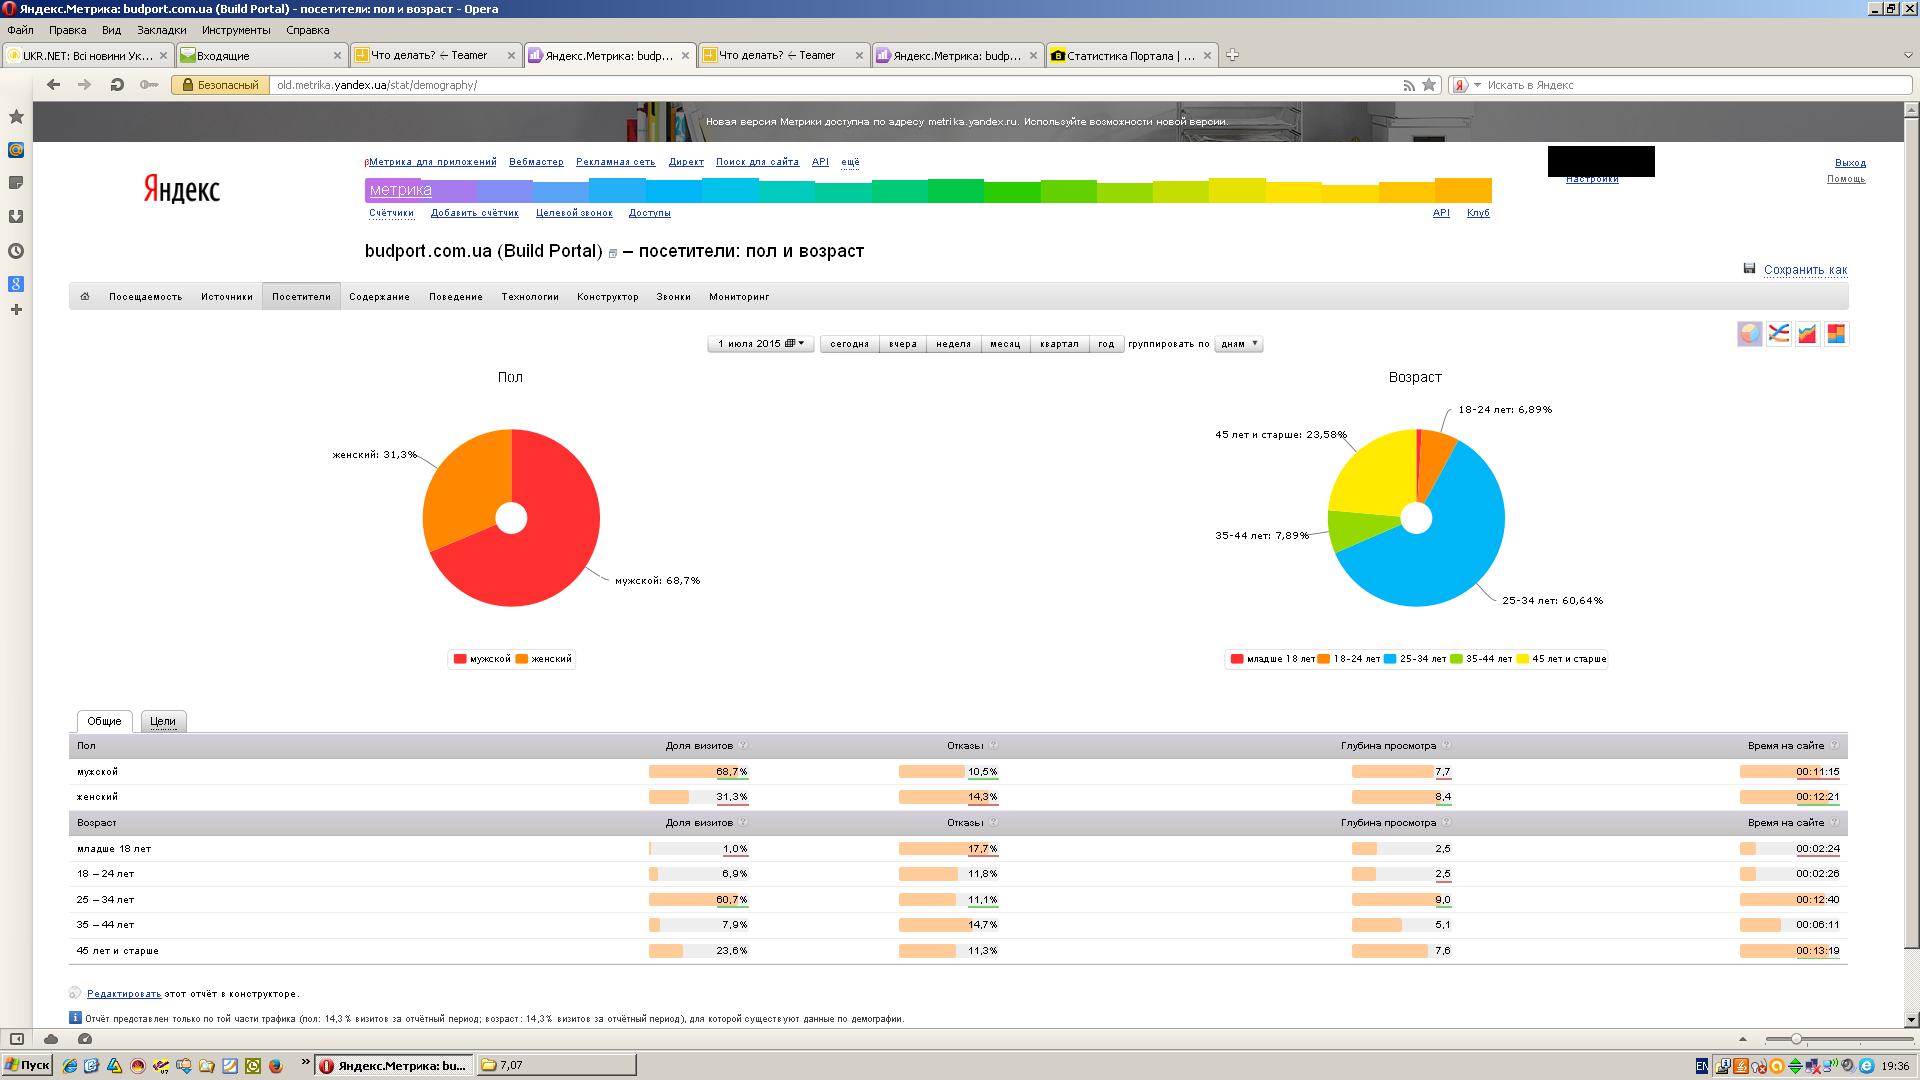Viewport: 1920px width, 1080px height.
Task: Click the Искать в Яндекс search field
Action: pos(1695,85)
